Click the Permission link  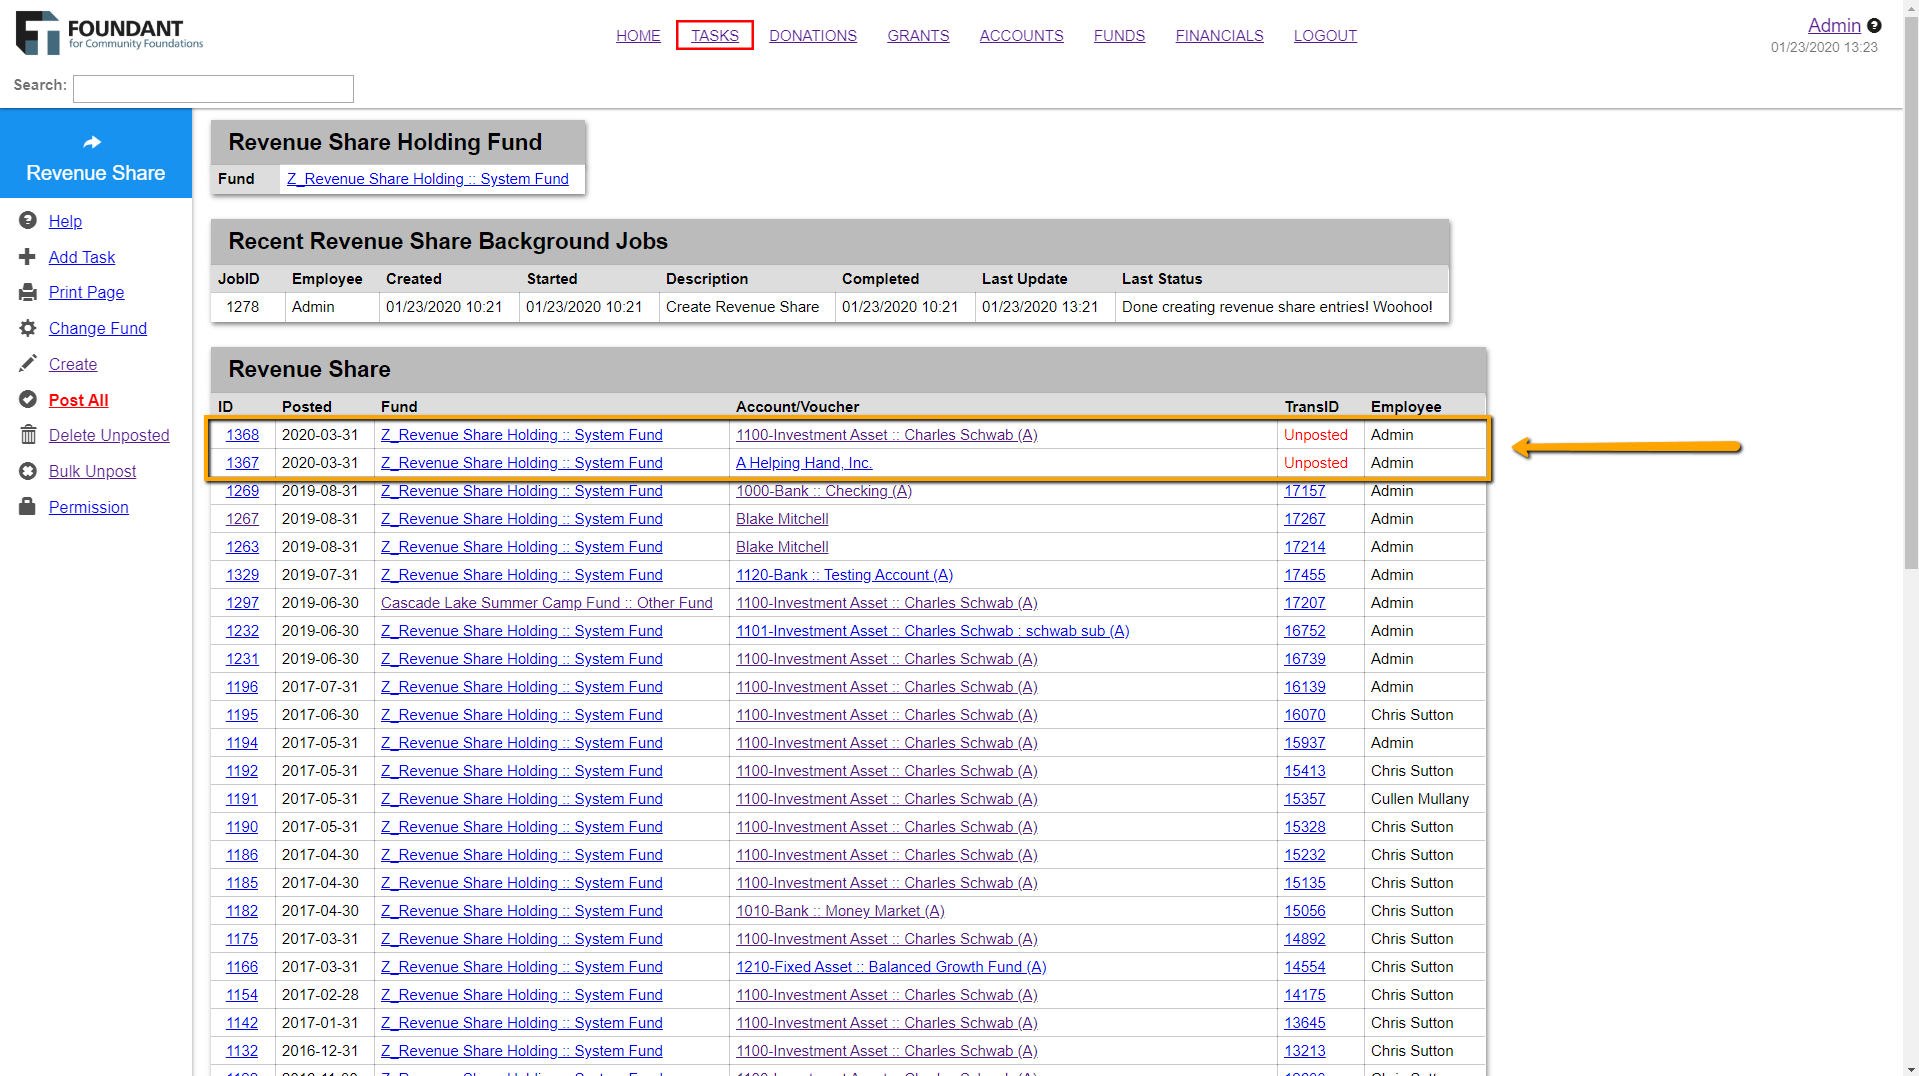tap(89, 507)
